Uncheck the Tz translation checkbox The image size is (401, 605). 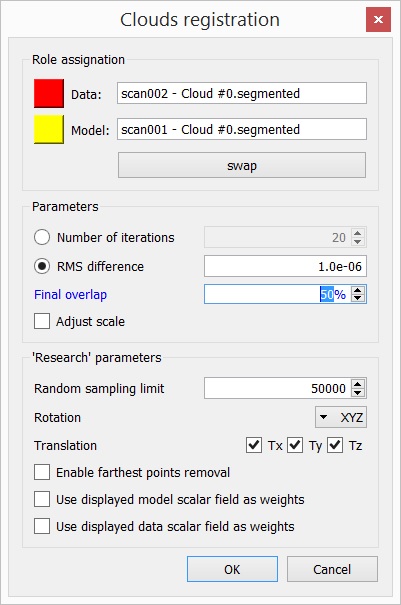coord(335,445)
